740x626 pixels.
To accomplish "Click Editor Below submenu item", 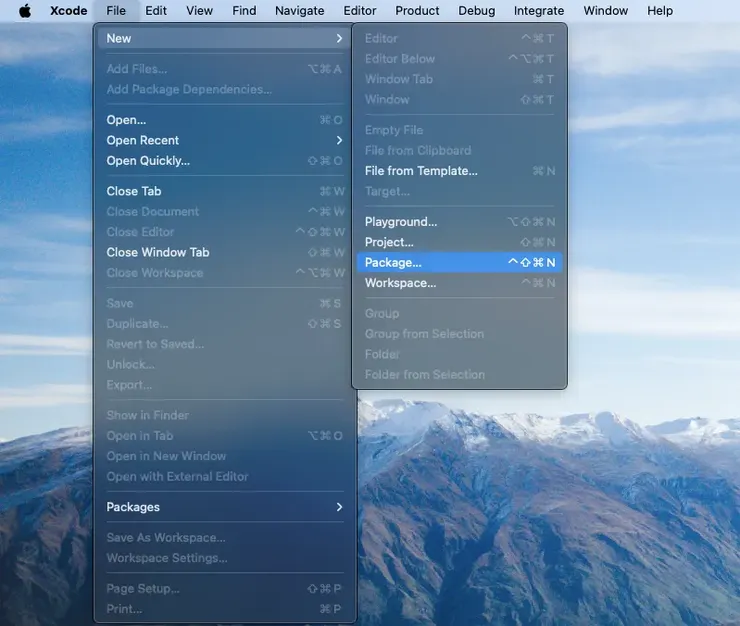I will (x=460, y=59).
